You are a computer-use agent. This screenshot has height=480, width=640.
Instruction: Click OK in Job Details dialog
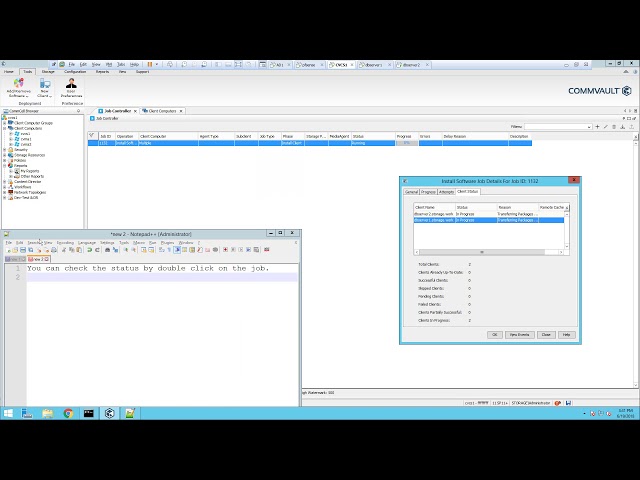(x=495, y=335)
